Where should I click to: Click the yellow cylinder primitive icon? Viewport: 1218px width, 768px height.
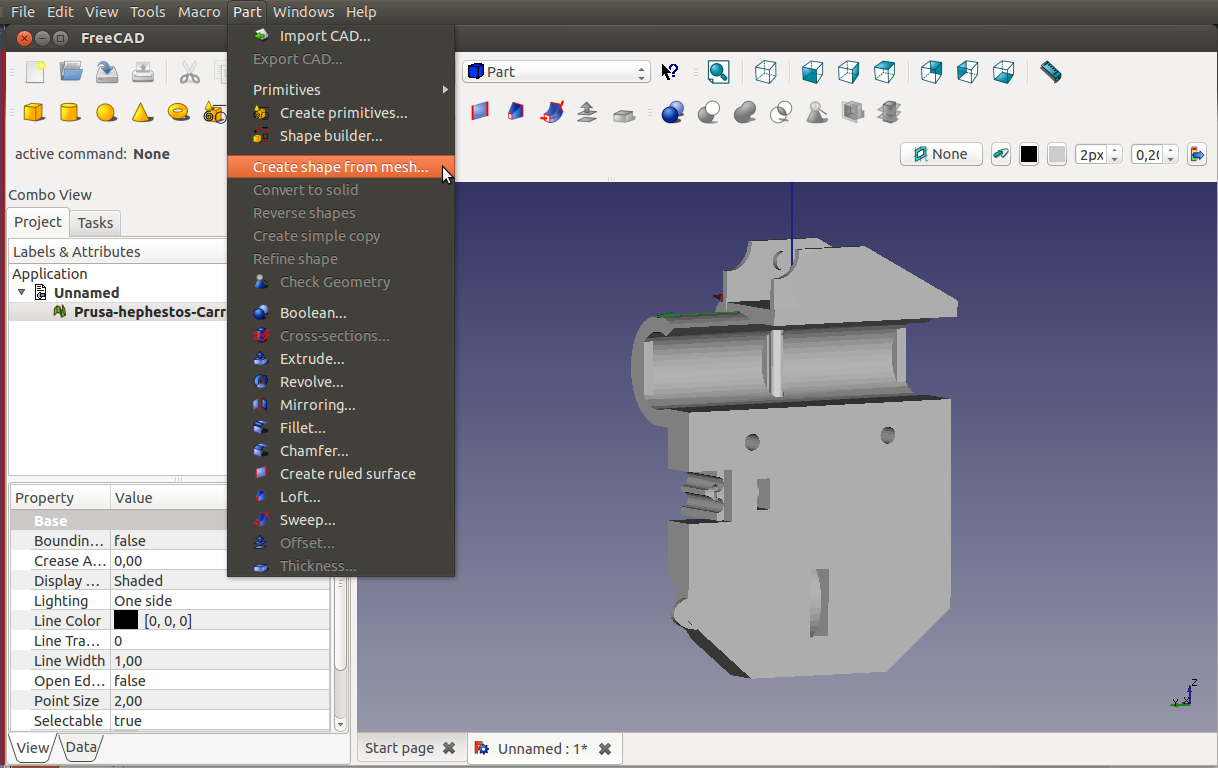[x=70, y=112]
